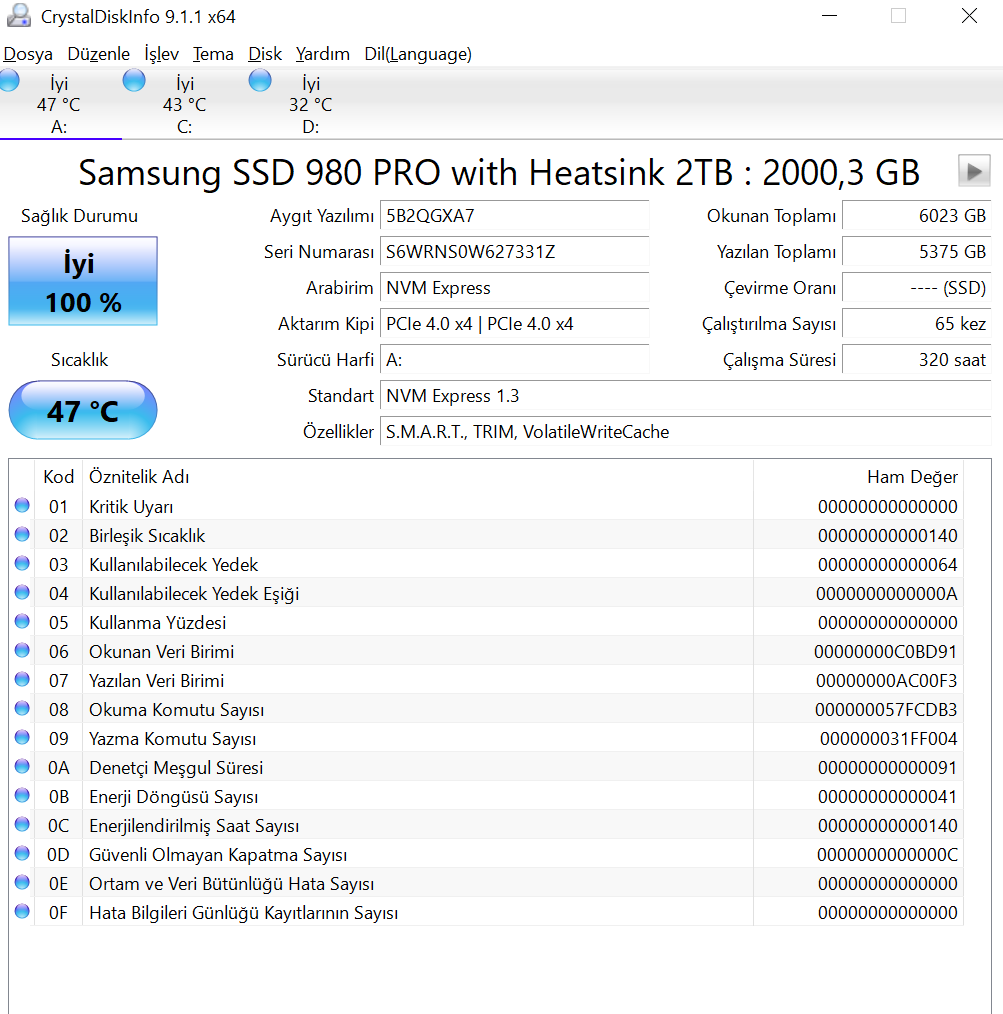This screenshot has width=1003, height=1014.
Task: Click the next disk arrow button
Action: click(974, 171)
